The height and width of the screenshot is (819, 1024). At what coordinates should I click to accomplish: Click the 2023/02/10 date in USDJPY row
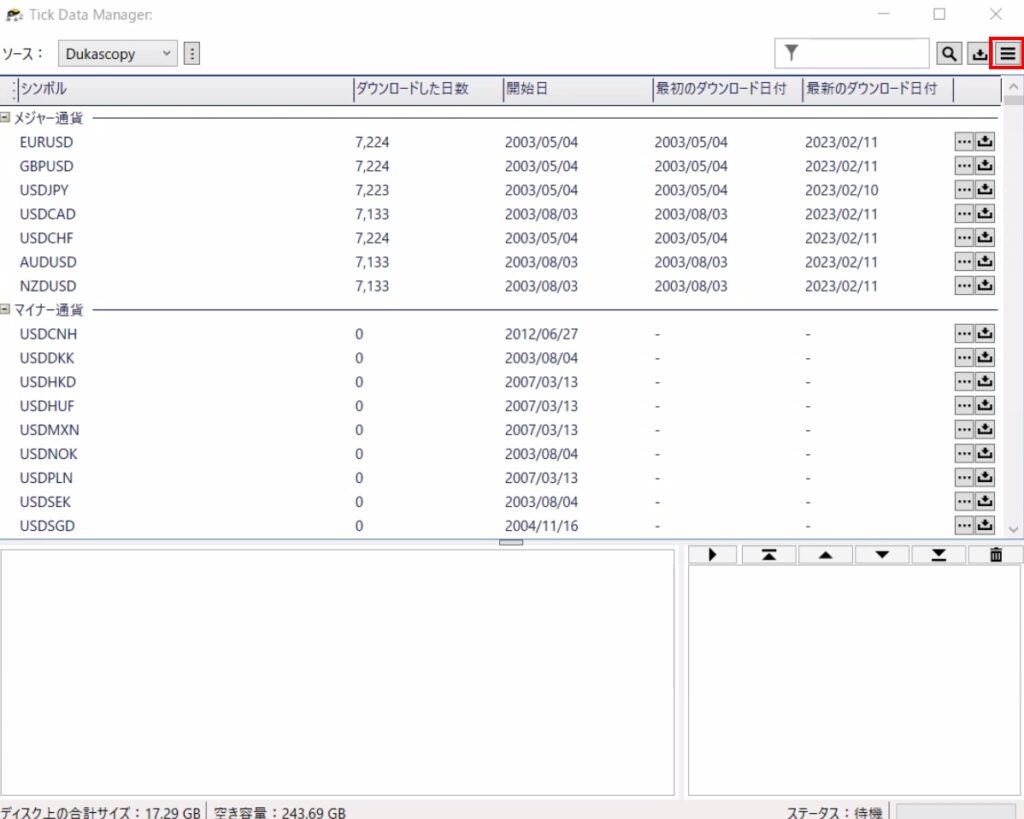coord(841,190)
